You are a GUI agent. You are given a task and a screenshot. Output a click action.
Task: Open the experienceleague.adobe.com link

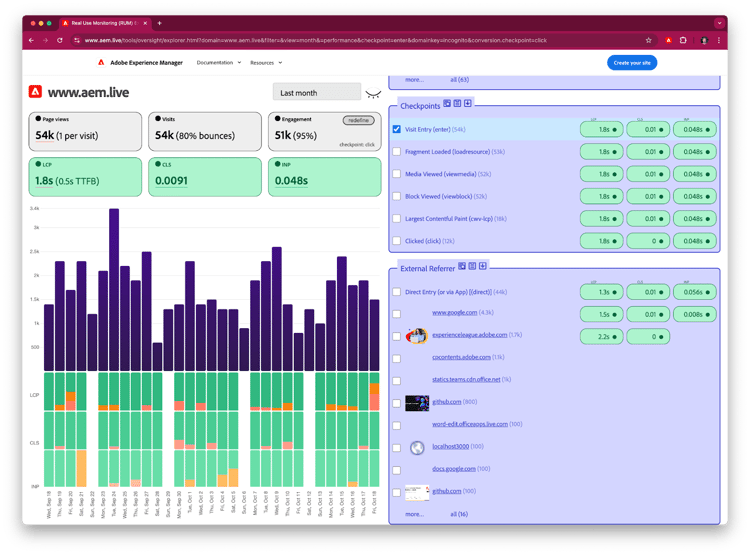coord(469,335)
